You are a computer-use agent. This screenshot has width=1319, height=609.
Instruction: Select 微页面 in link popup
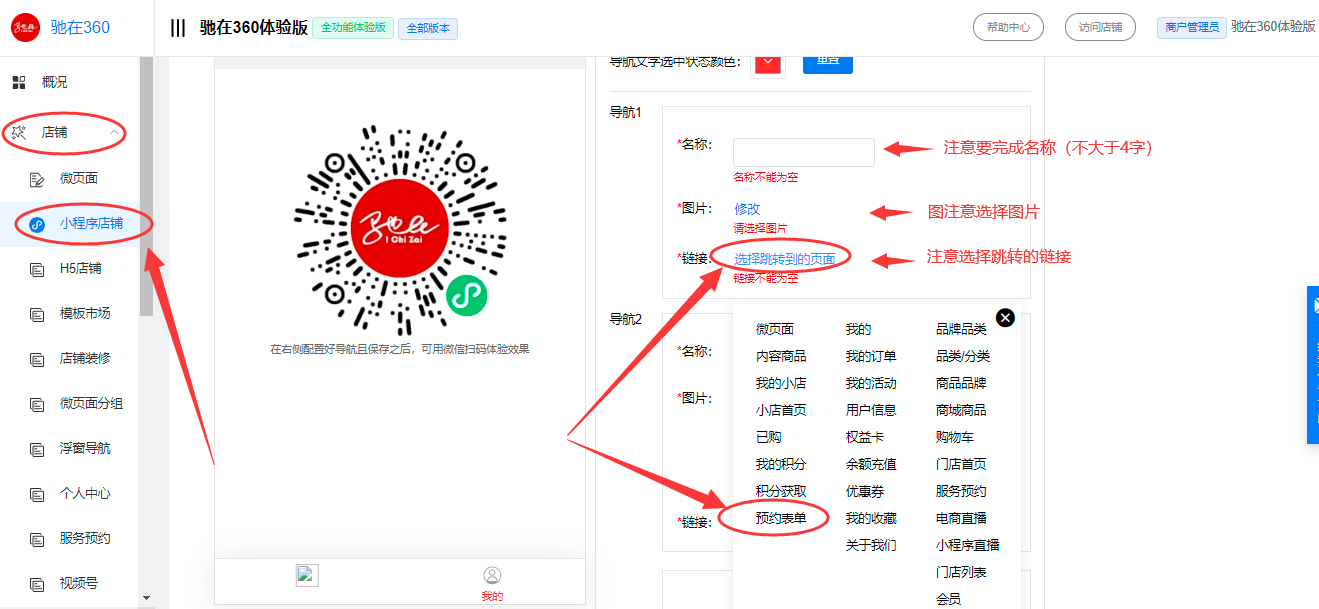point(775,329)
